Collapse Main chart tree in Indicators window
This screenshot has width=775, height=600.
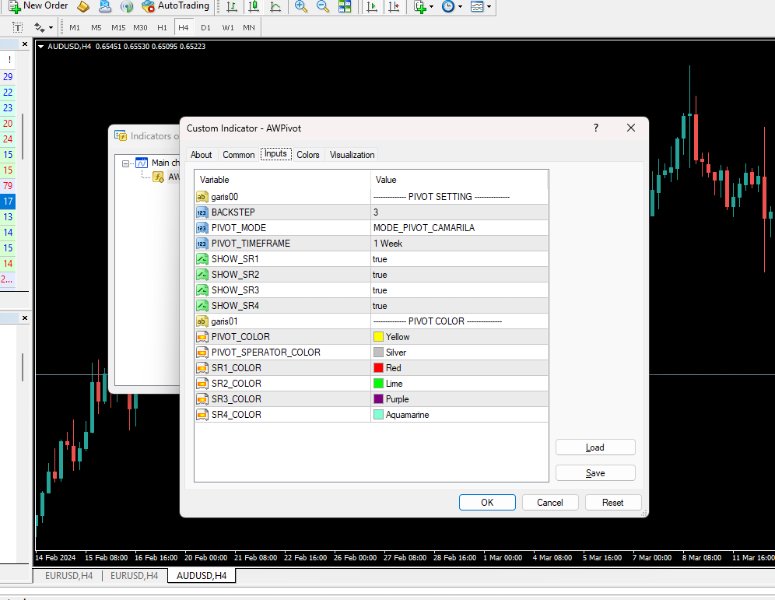[x=126, y=163]
